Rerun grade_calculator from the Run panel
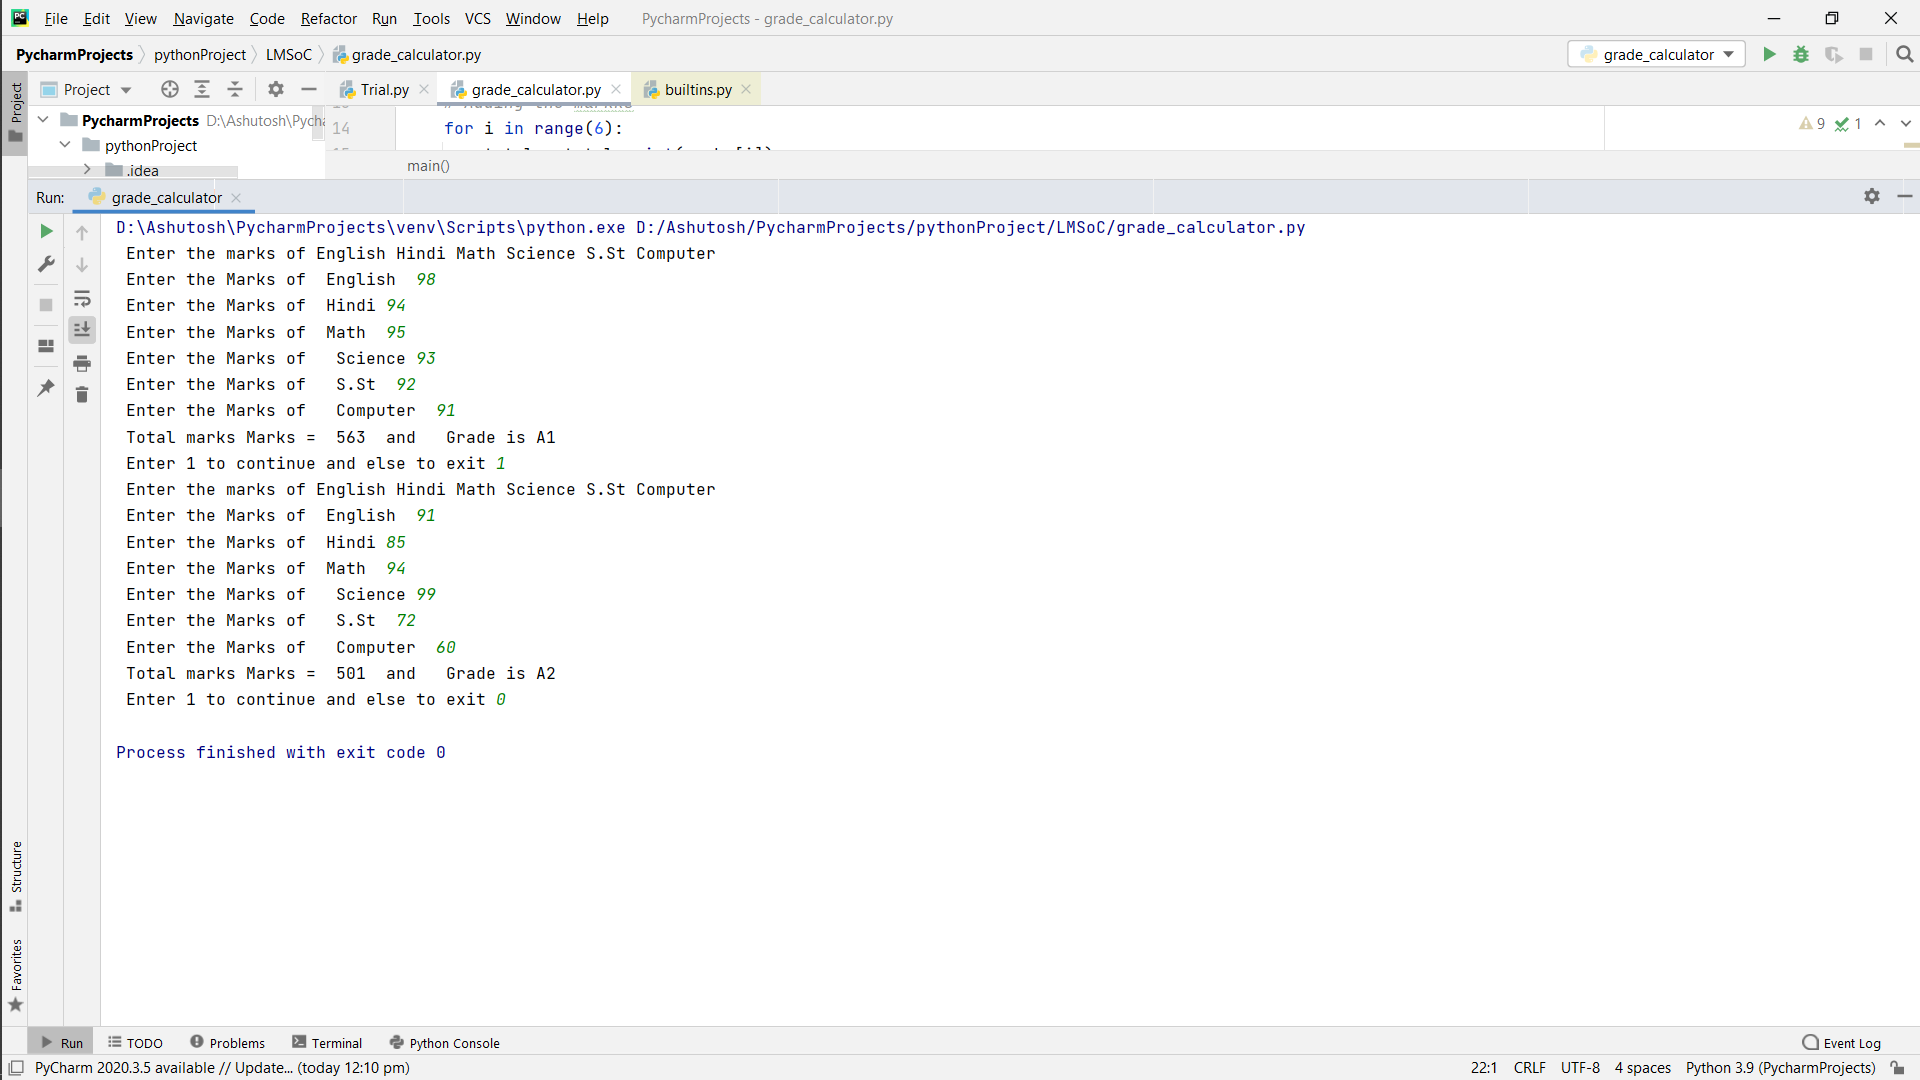1920x1080 pixels. point(46,231)
